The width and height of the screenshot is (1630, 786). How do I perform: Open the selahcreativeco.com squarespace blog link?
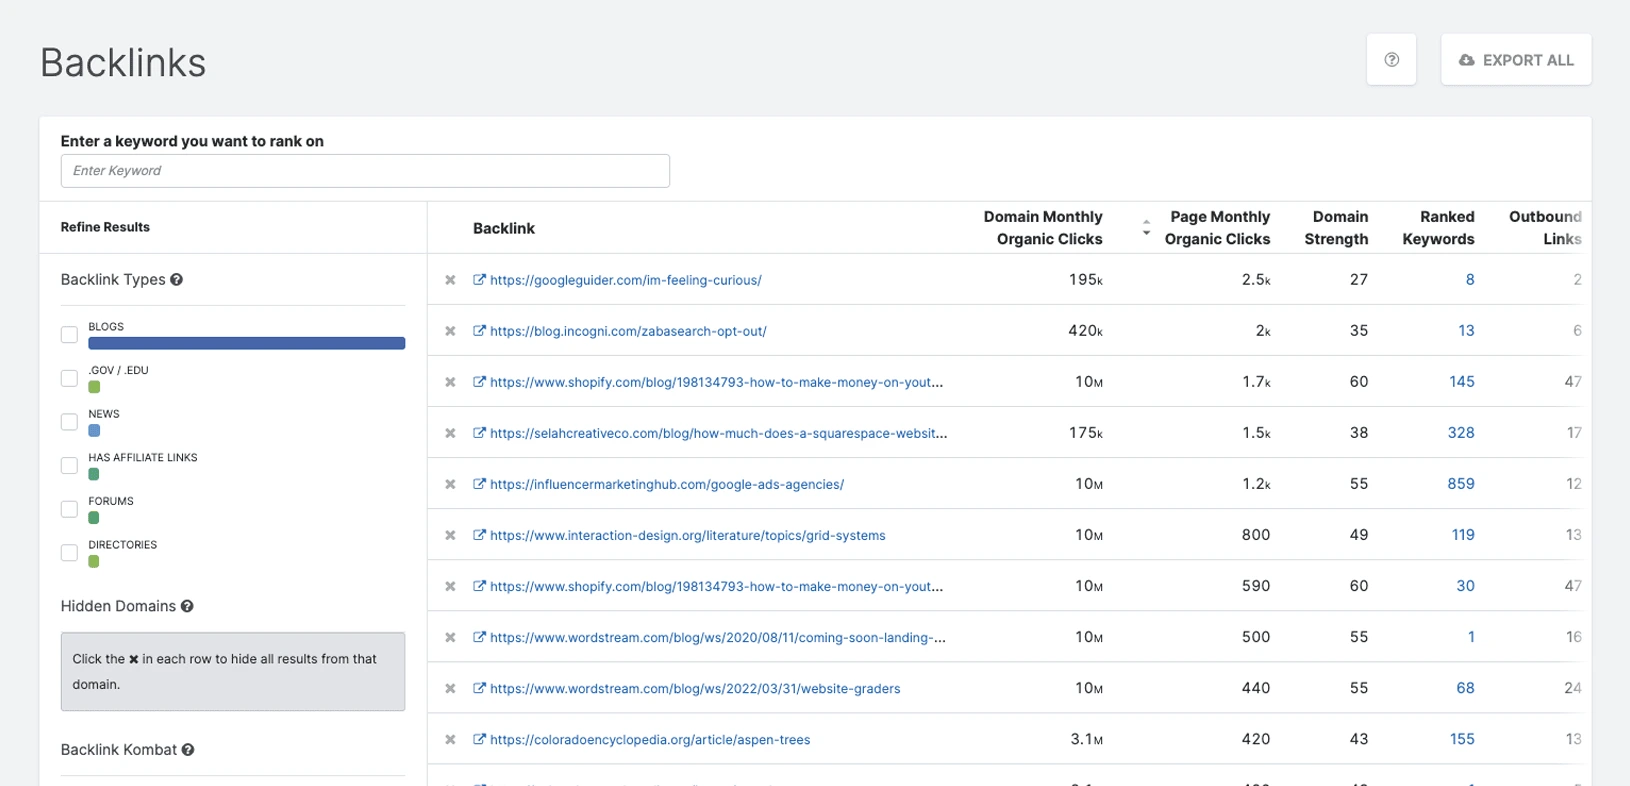(718, 433)
